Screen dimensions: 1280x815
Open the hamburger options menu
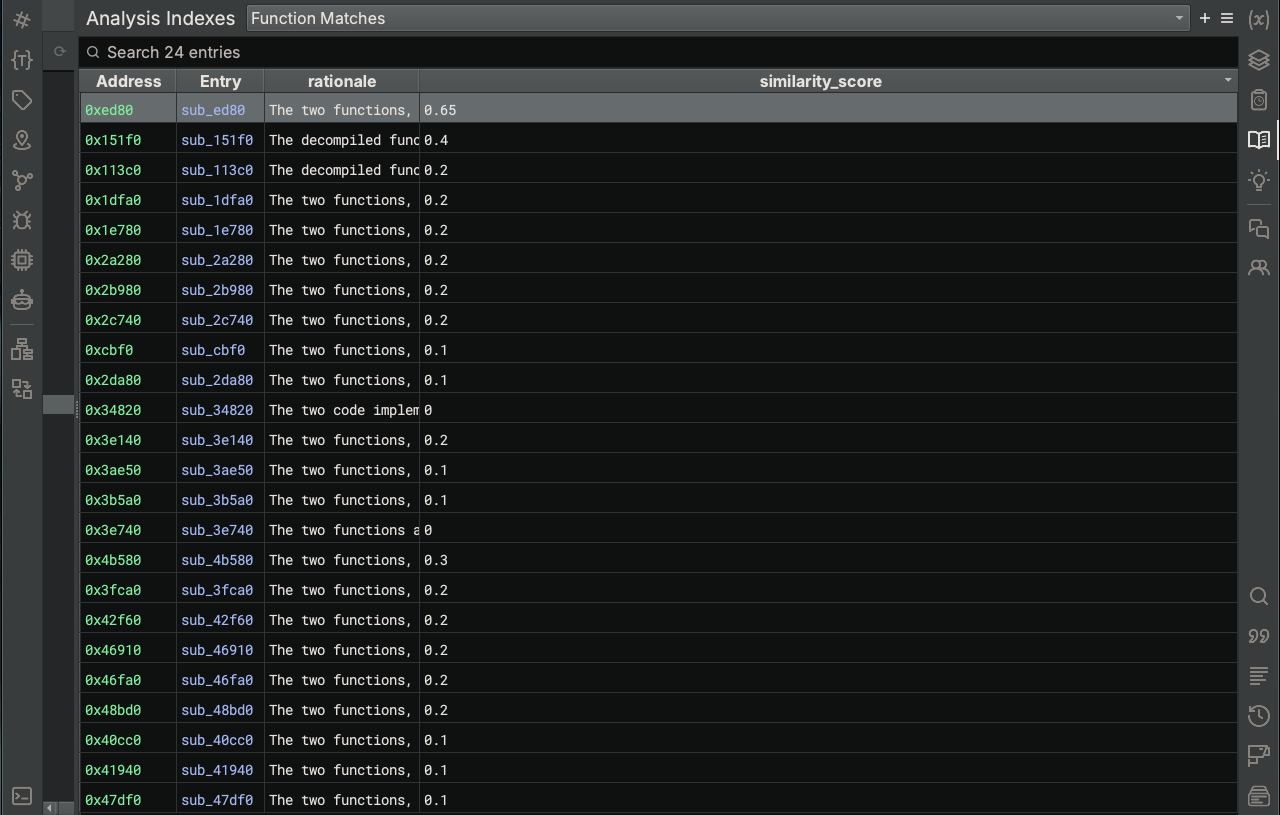[x=1227, y=18]
